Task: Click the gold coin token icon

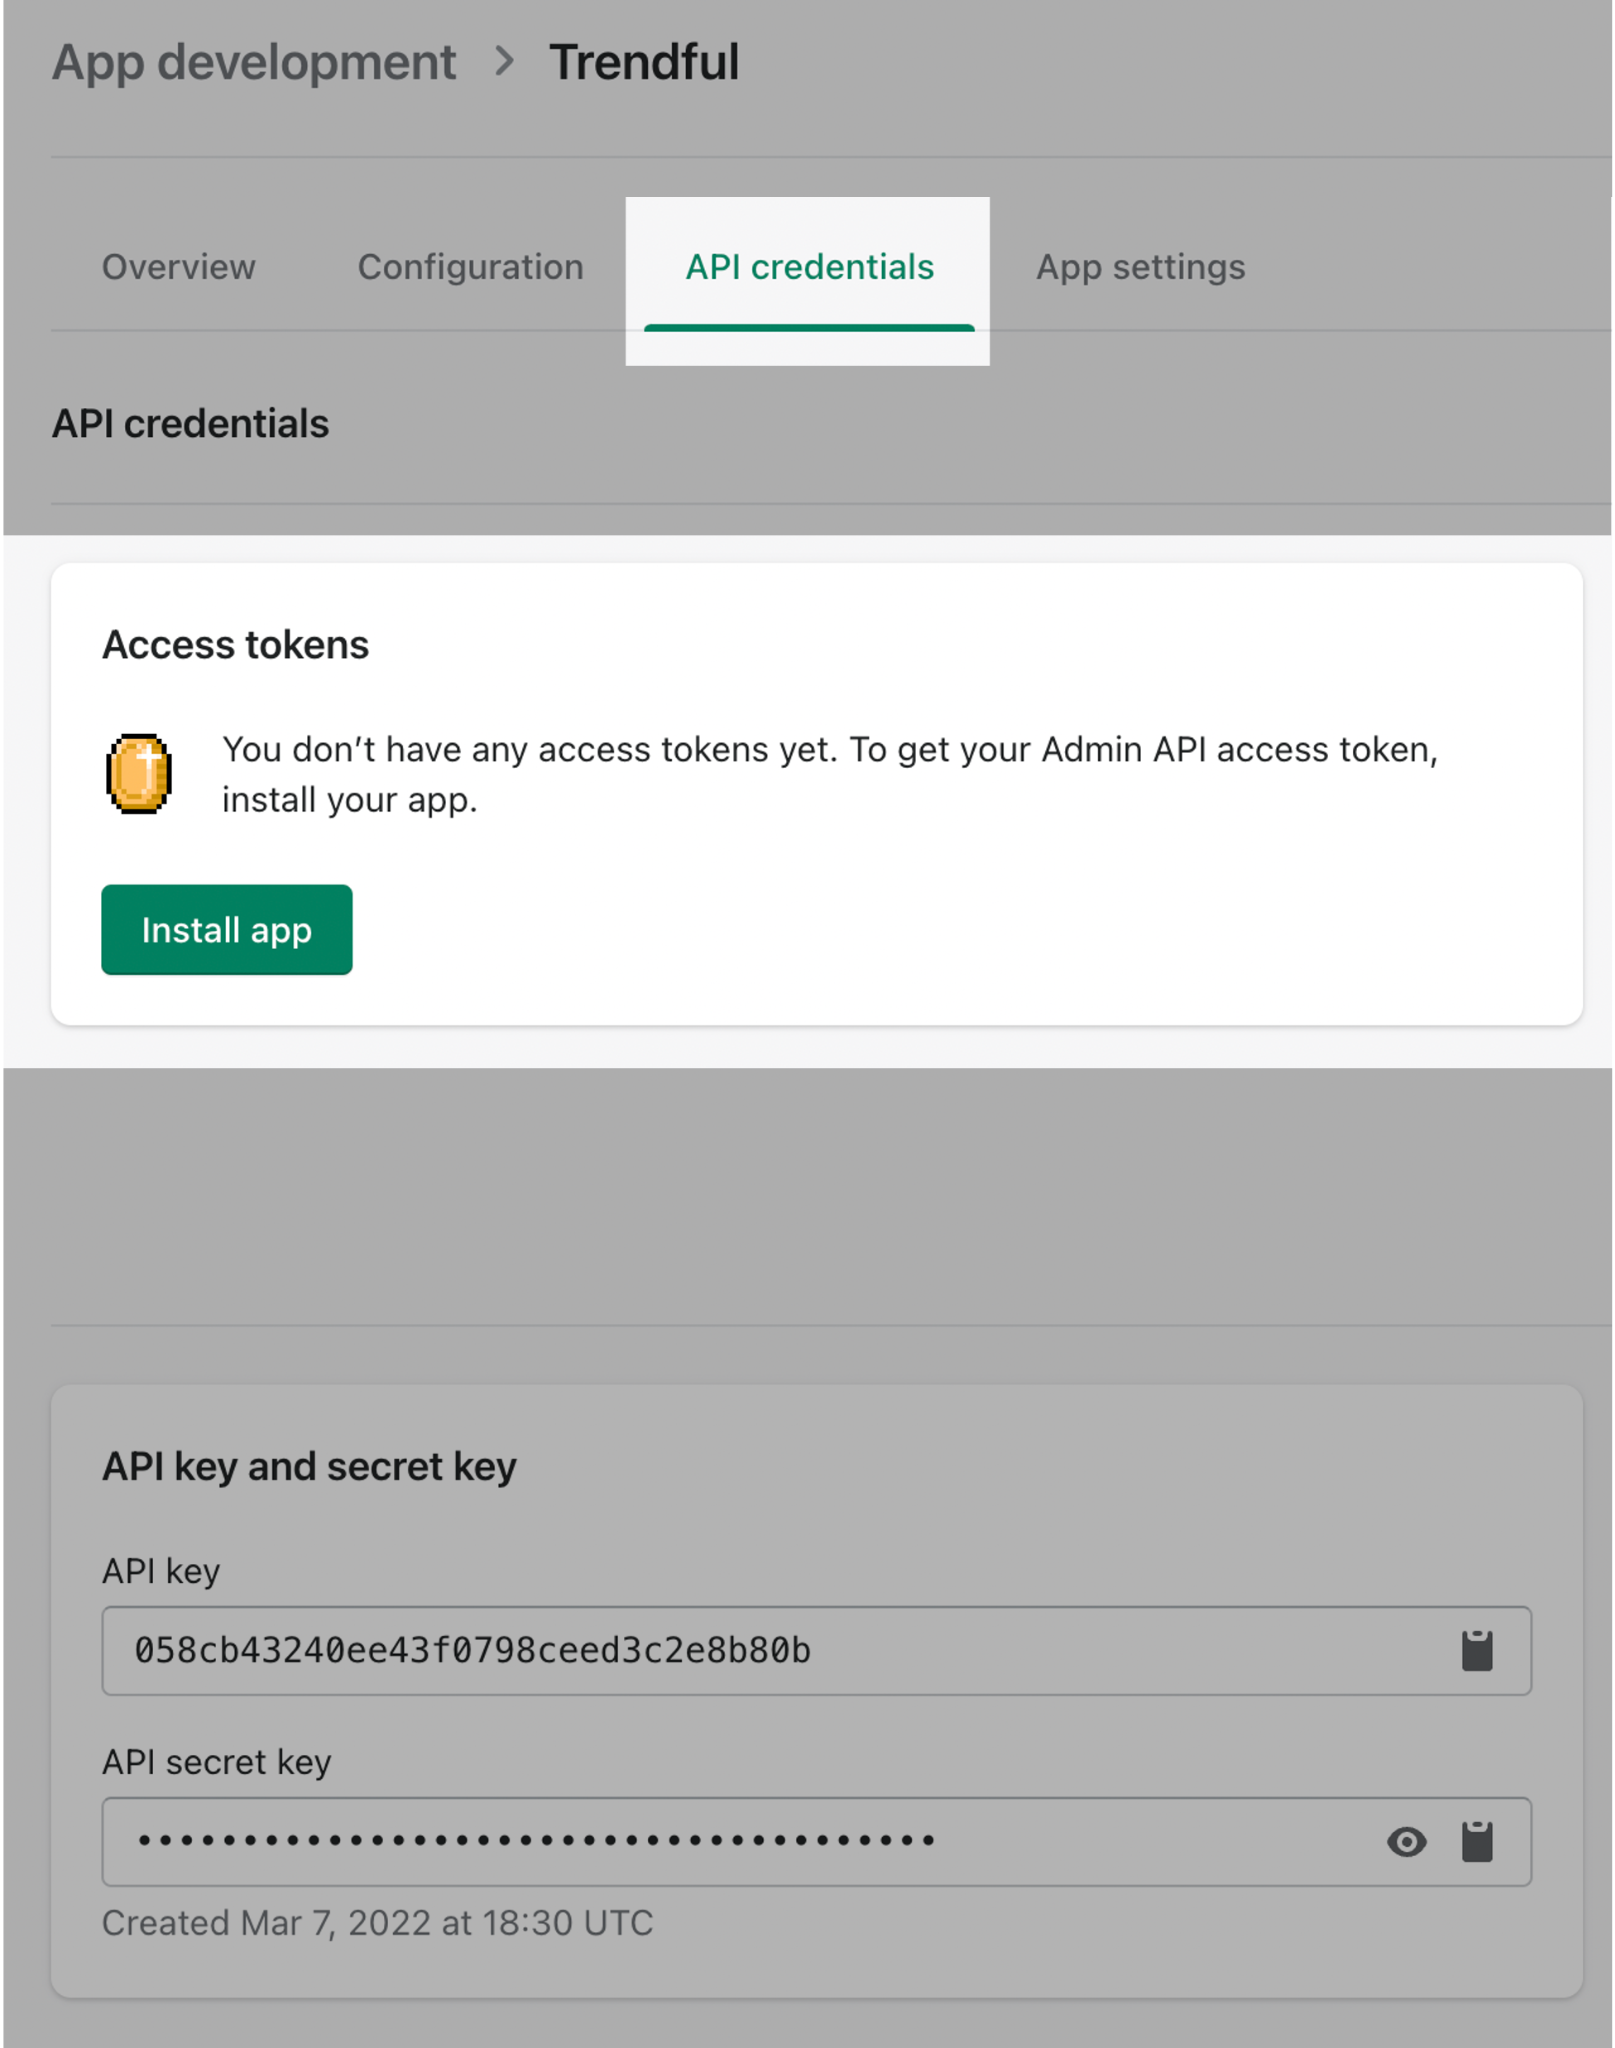Action: (x=139, y=774)
